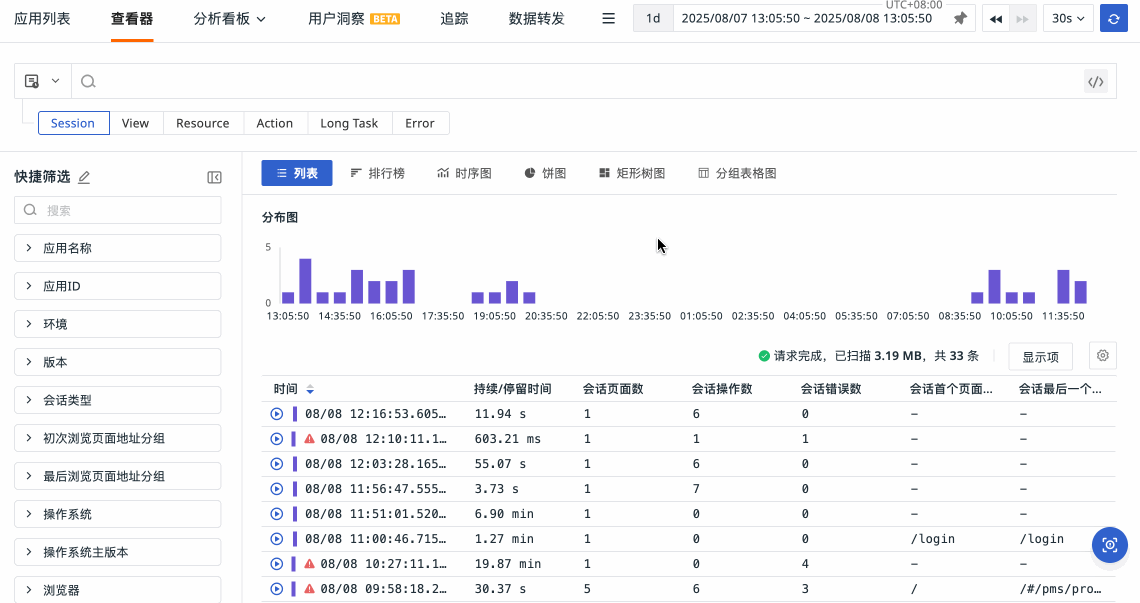Toggle the code query mode icon

pyautogui.click(x=1096, y=82)
